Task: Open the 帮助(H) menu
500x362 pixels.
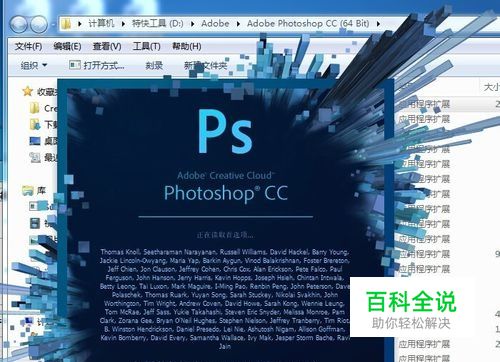Action: [x=186, y=46]
